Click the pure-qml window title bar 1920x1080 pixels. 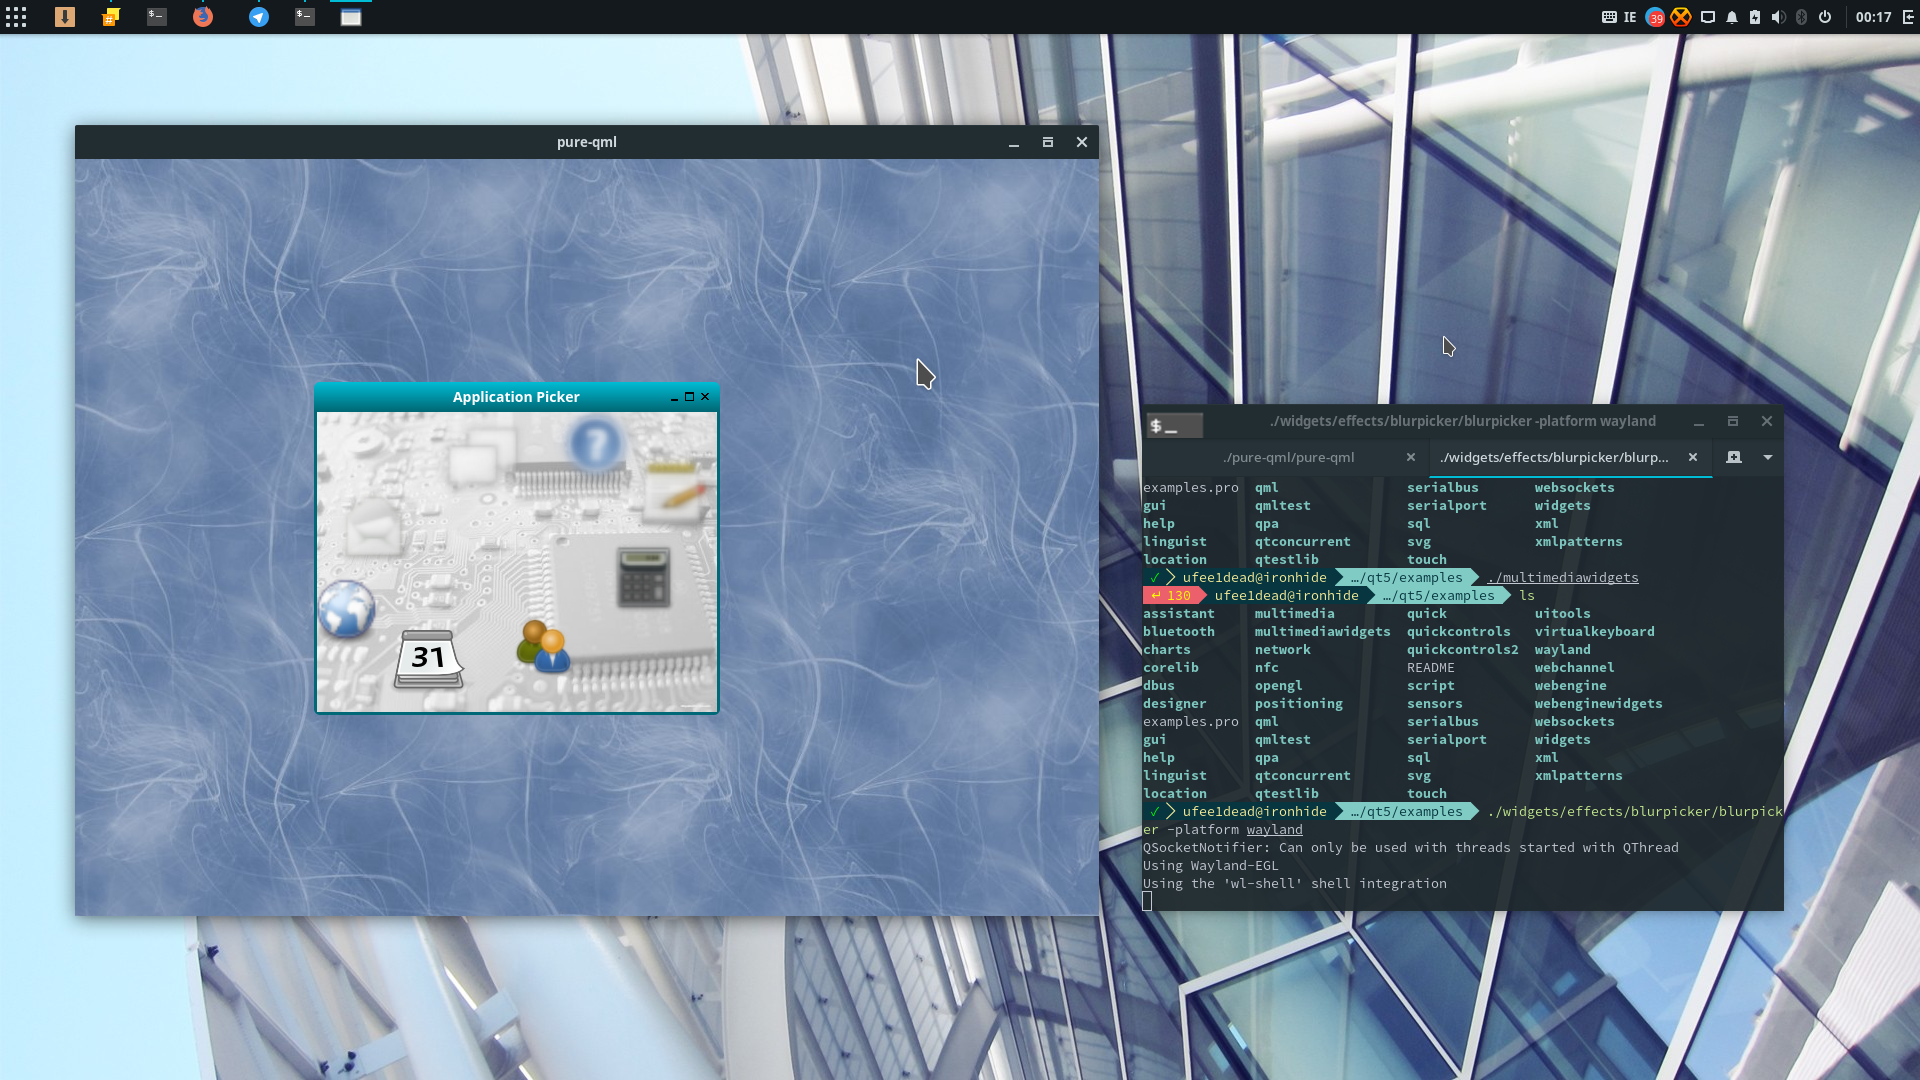(587, 142)
